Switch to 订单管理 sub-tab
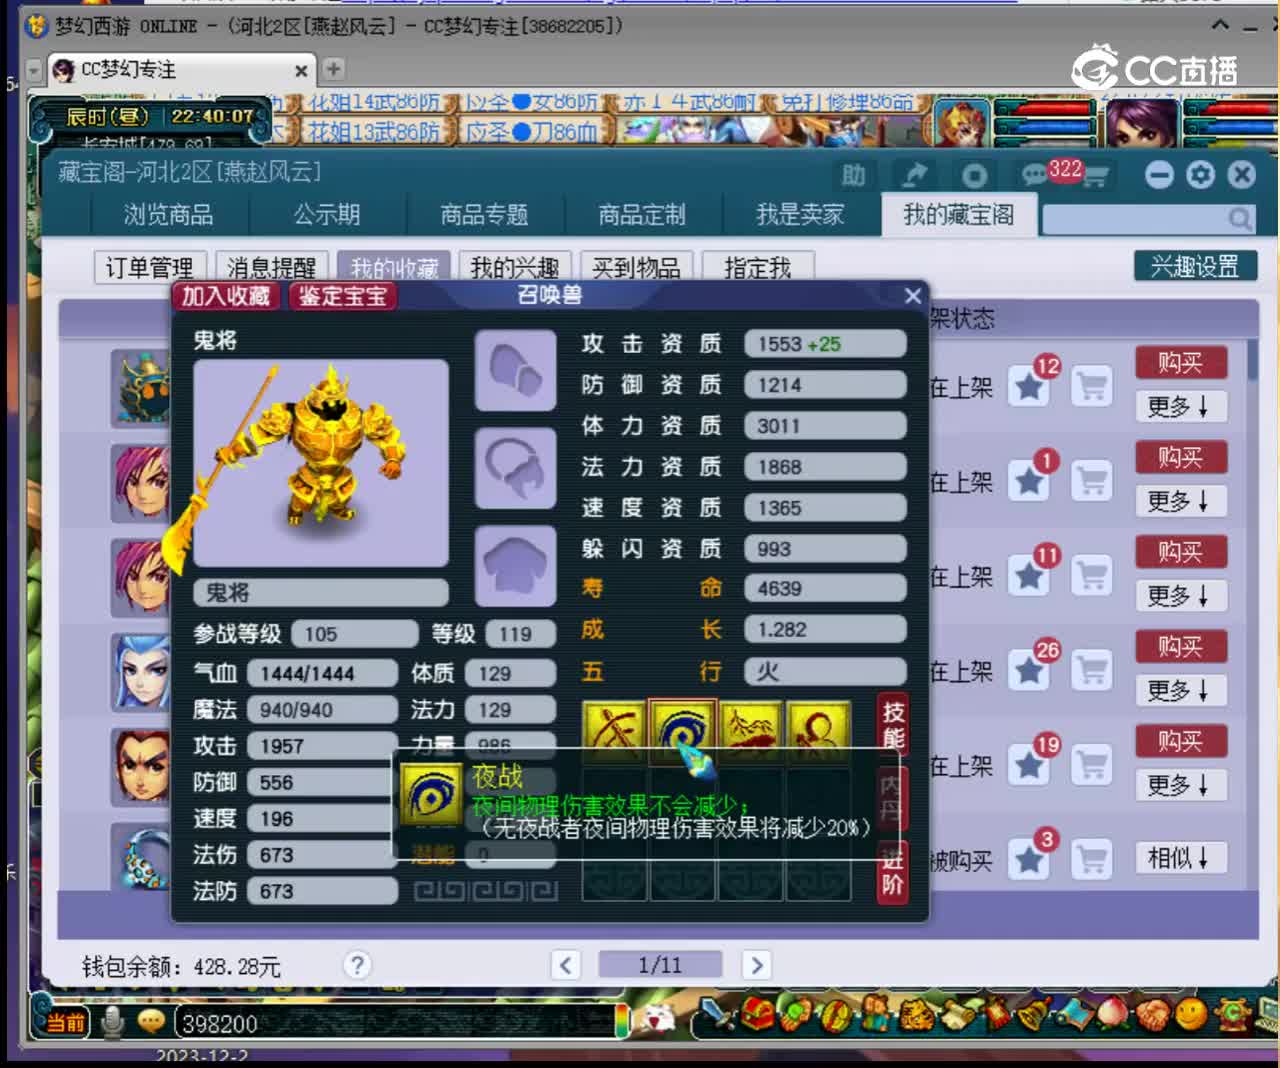1280x1068 pixels. coord(150,267)
